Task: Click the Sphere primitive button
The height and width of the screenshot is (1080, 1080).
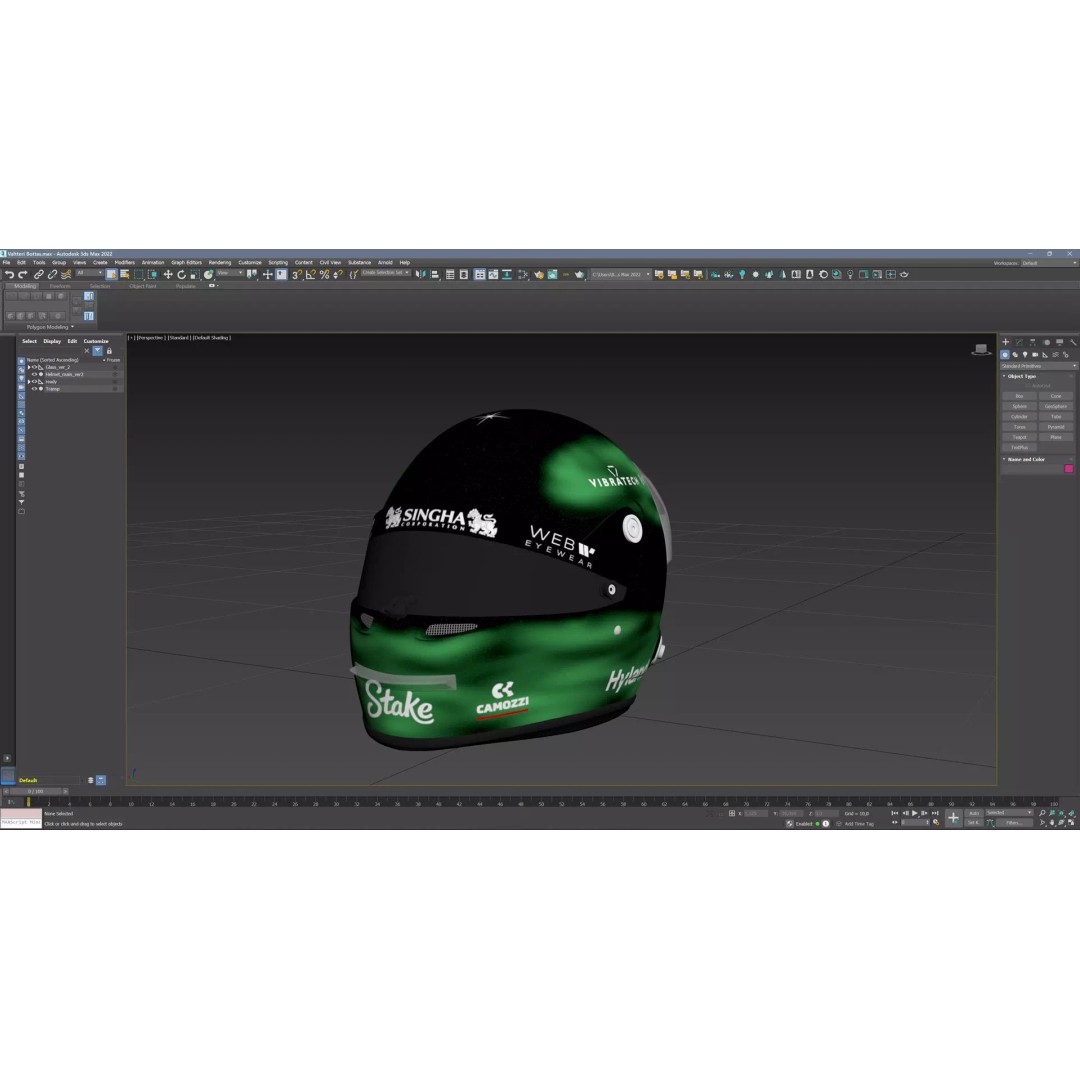Action: (1019, 406)
